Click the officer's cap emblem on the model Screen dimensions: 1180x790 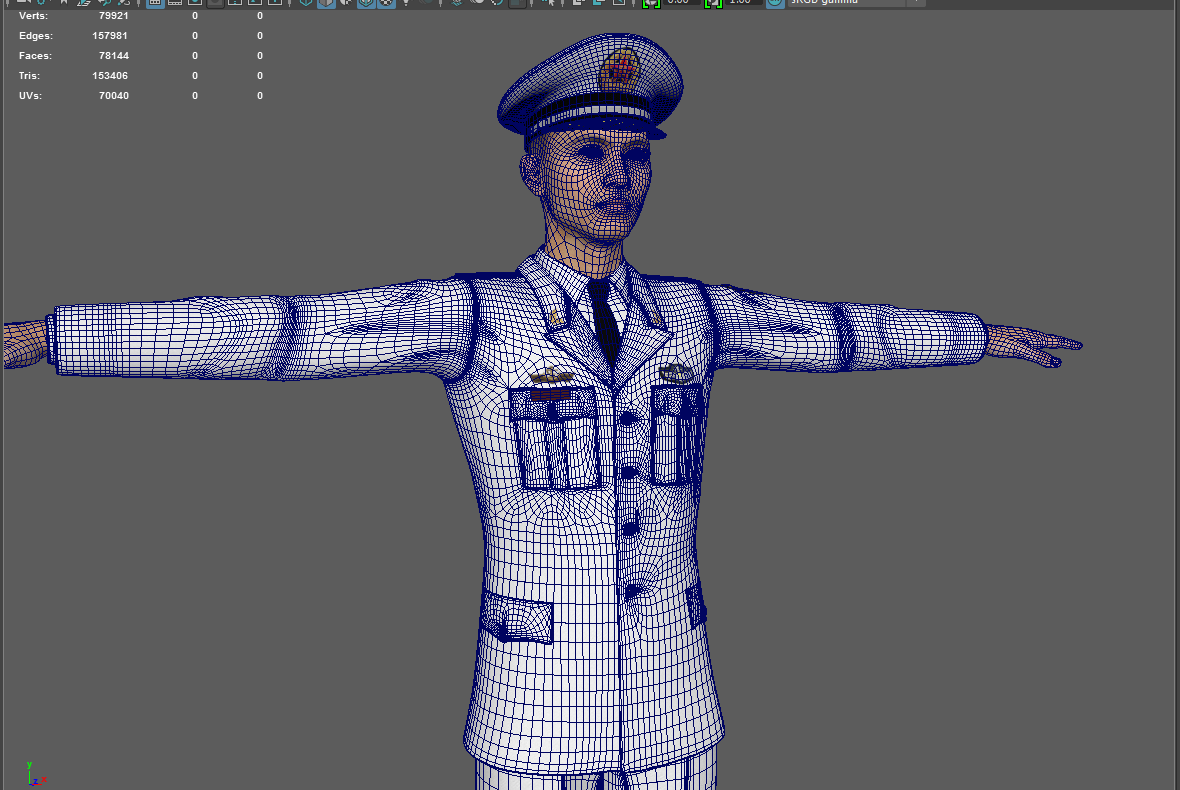tap(617, 70)
